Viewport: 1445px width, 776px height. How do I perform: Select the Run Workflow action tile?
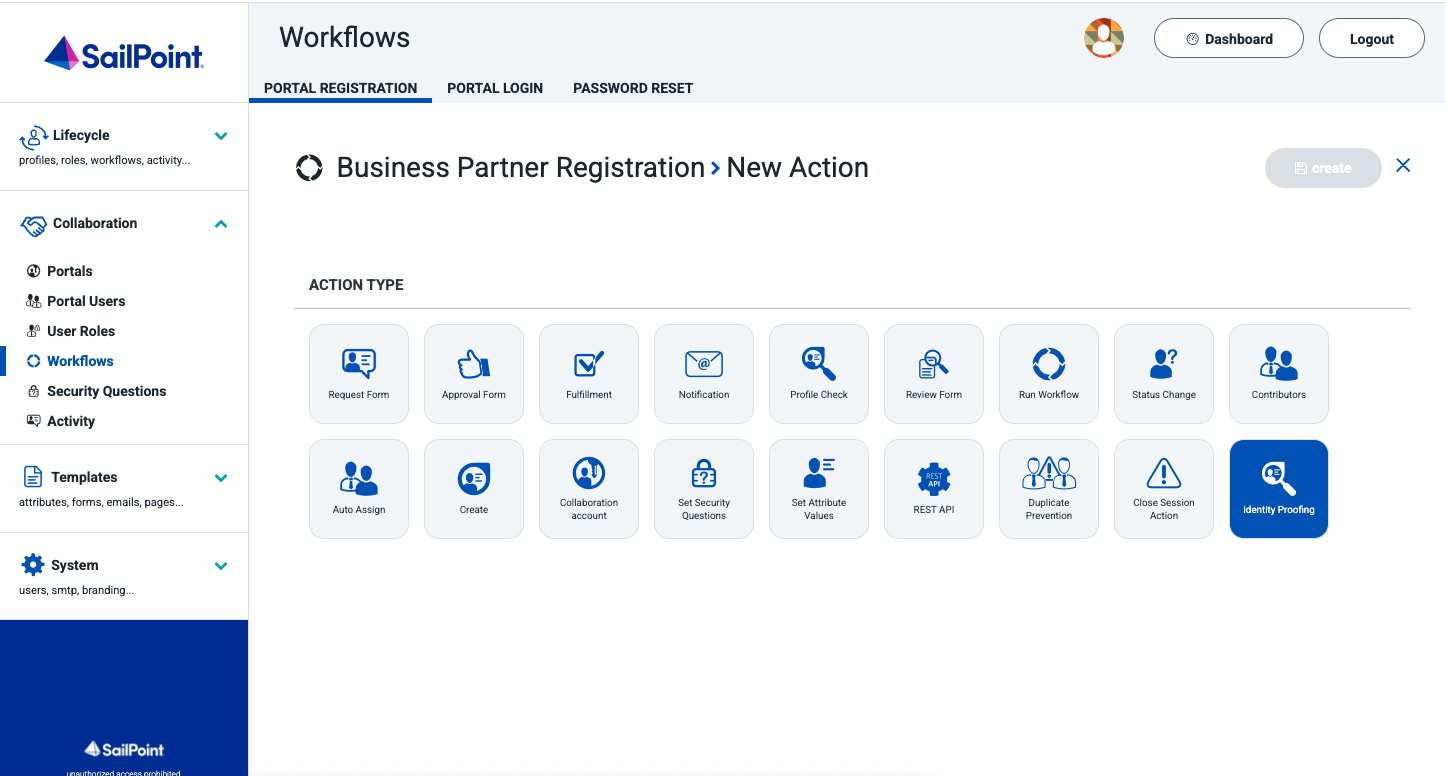point(1049,373)
